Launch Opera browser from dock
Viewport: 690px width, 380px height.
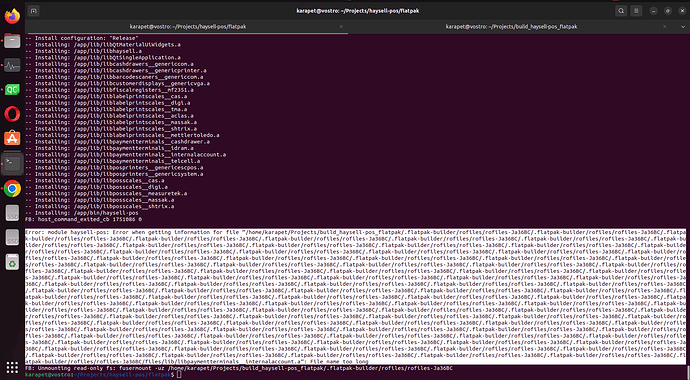[12, 114]
